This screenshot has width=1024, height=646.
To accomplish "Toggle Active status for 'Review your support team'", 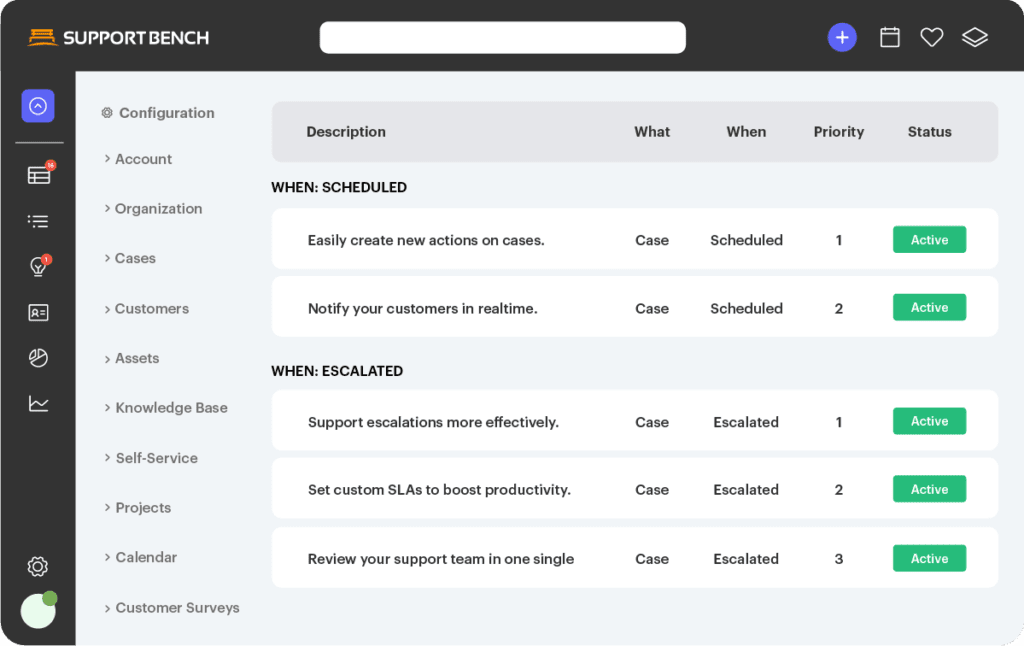I will tap(929, 558).
